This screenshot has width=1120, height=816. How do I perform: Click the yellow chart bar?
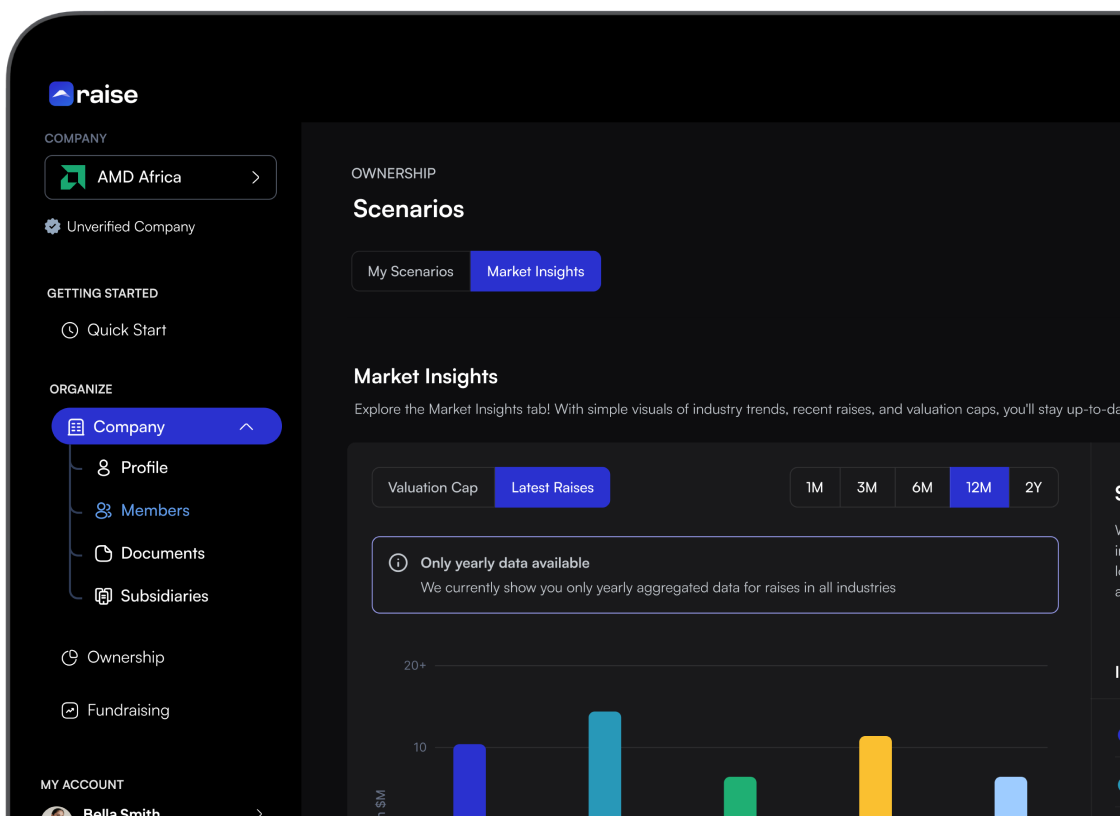875,775
